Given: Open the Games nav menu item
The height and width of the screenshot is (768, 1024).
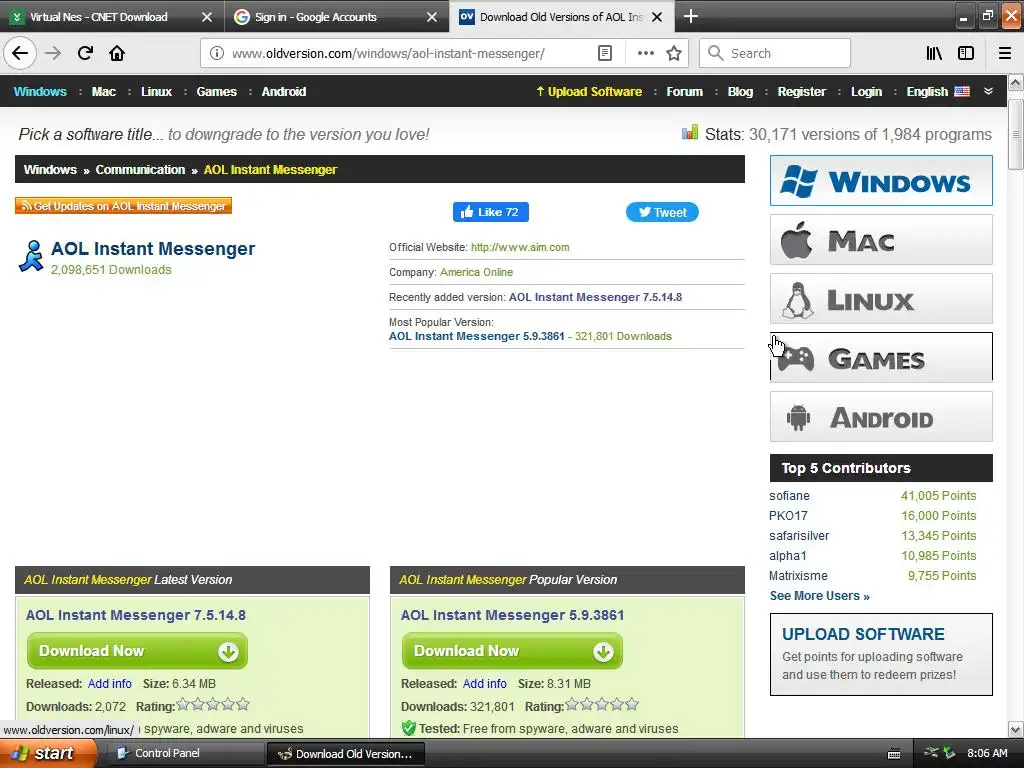Looking at the screenshot, I should pos(216,91).
